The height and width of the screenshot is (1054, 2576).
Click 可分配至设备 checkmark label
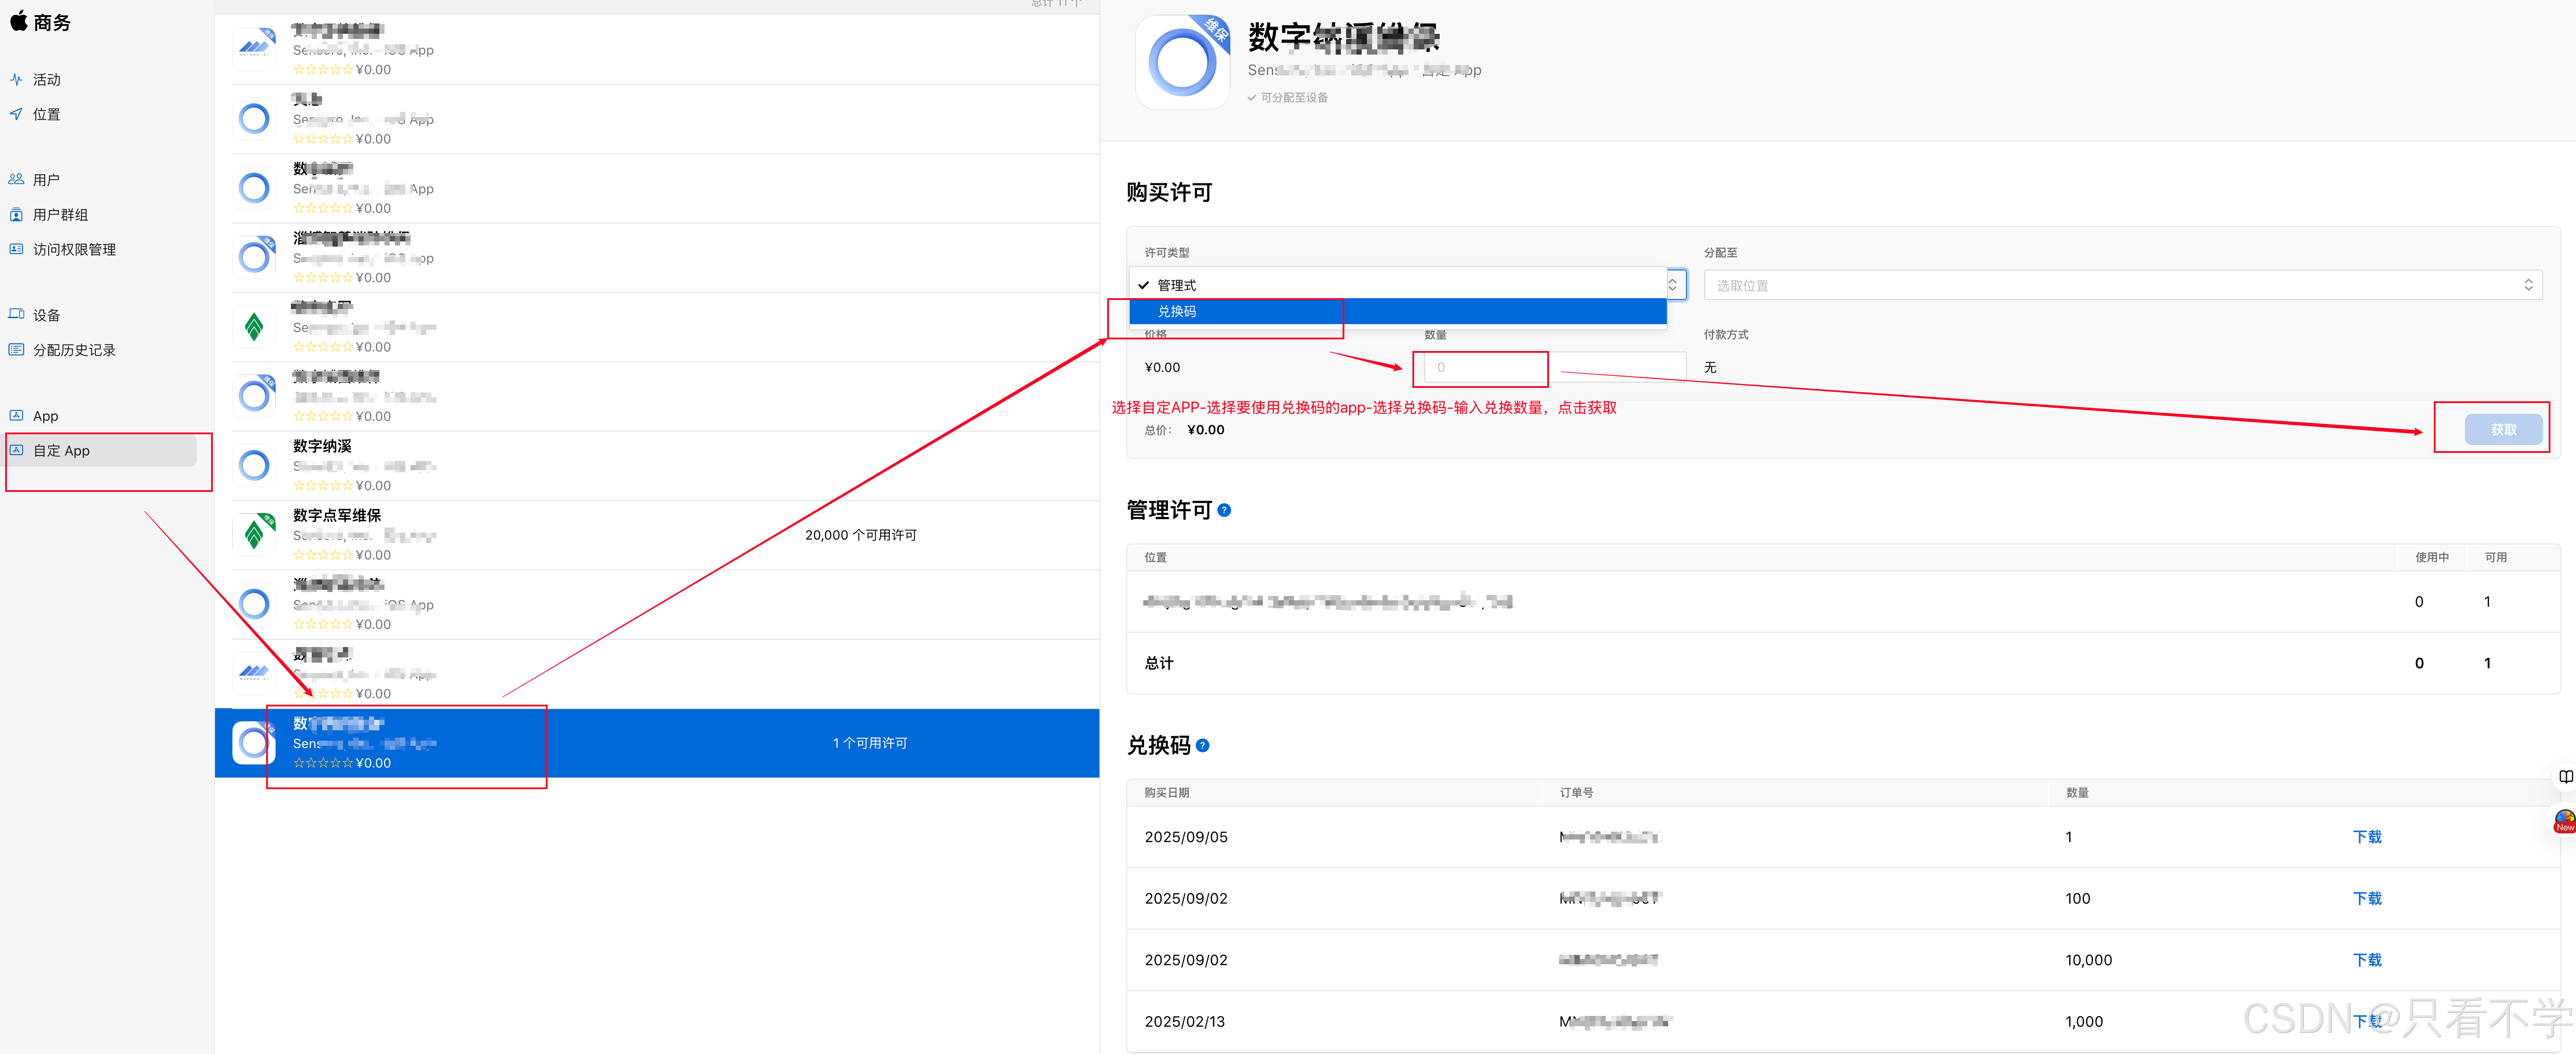click(x=1288, y=97)
